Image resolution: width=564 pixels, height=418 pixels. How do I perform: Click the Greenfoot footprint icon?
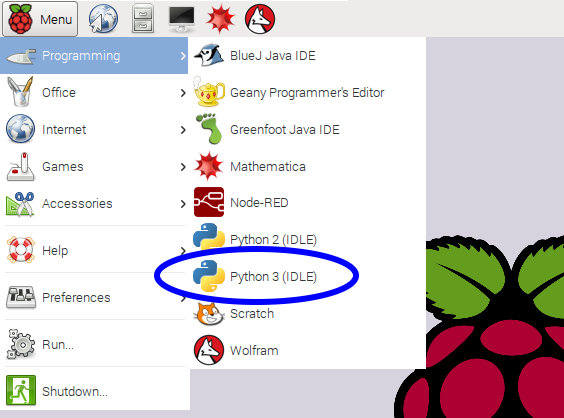(209, 129)
